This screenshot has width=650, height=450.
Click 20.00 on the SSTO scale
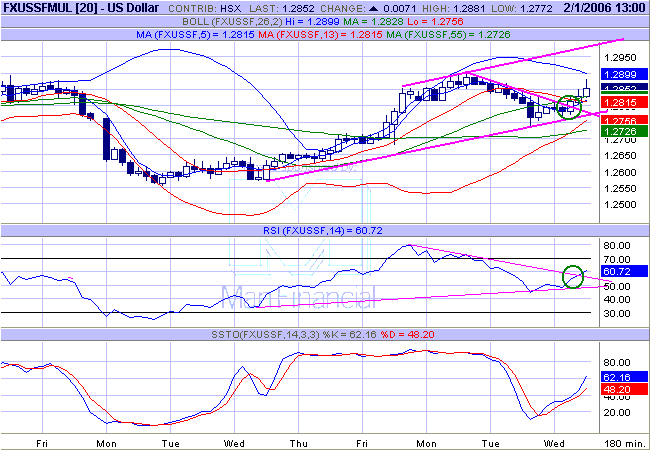(x=617, y=413)
